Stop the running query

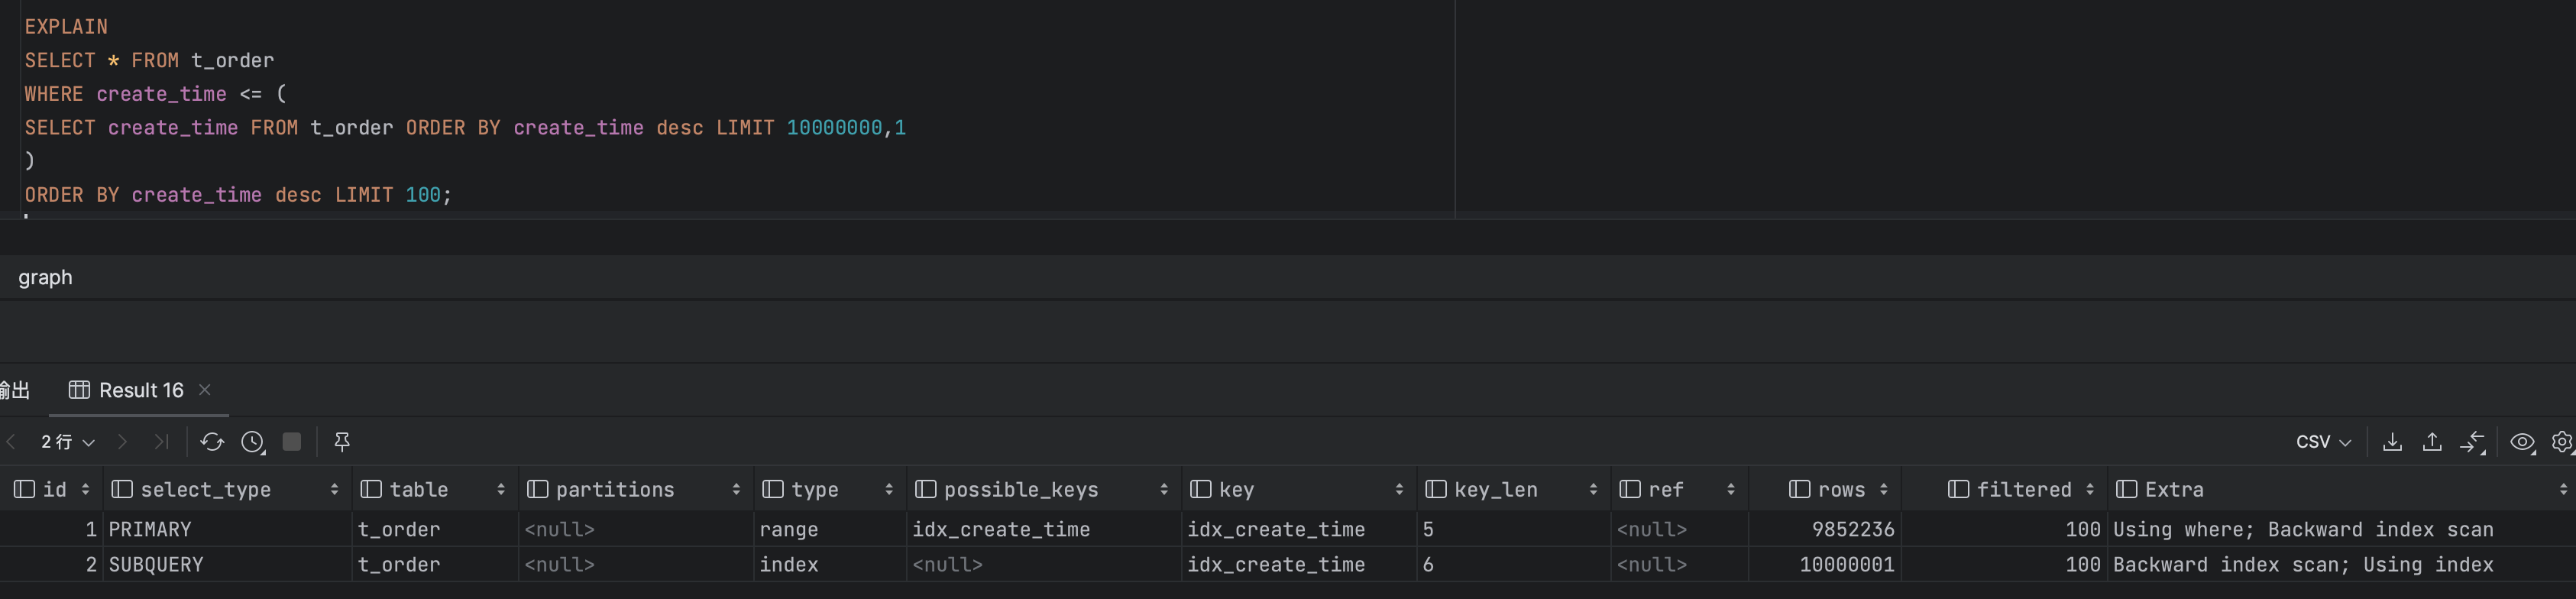pyautogui.click(x=292, y=442)
